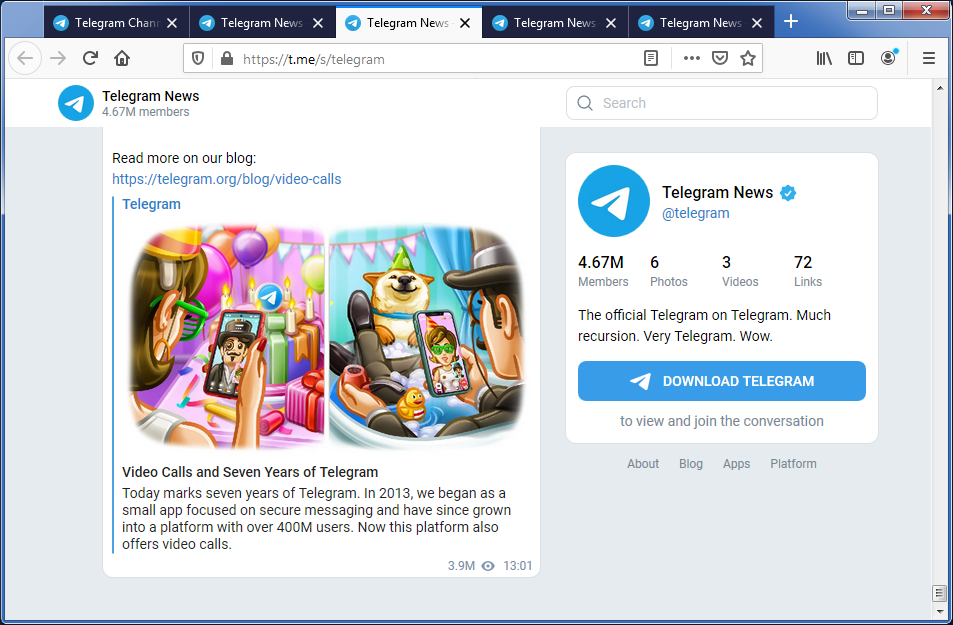
Task: Click the 72 Links counter
Action: 808,271
